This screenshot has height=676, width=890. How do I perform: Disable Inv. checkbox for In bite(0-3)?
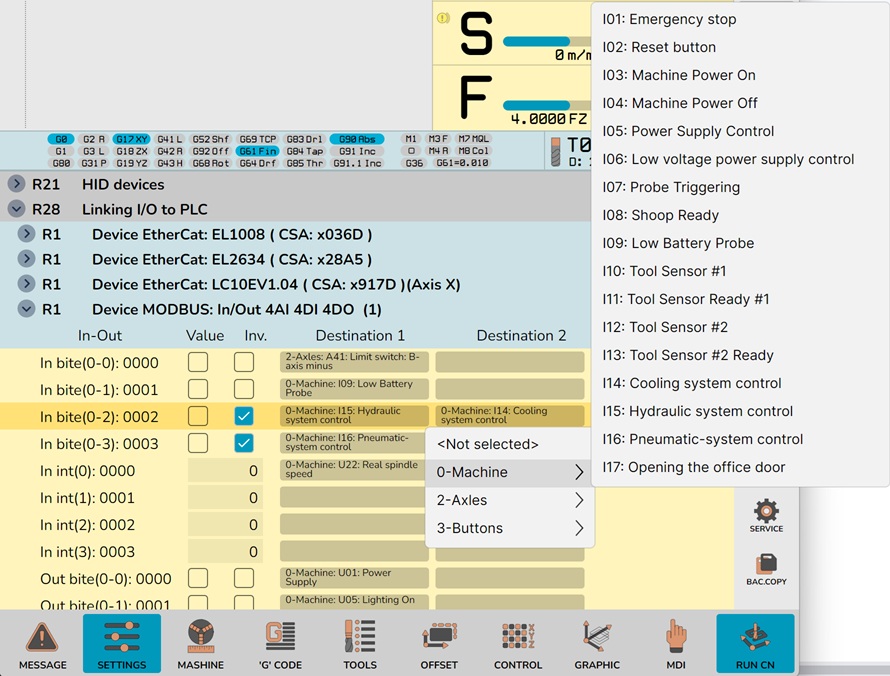pyautogui.click(x=244, y=443)
